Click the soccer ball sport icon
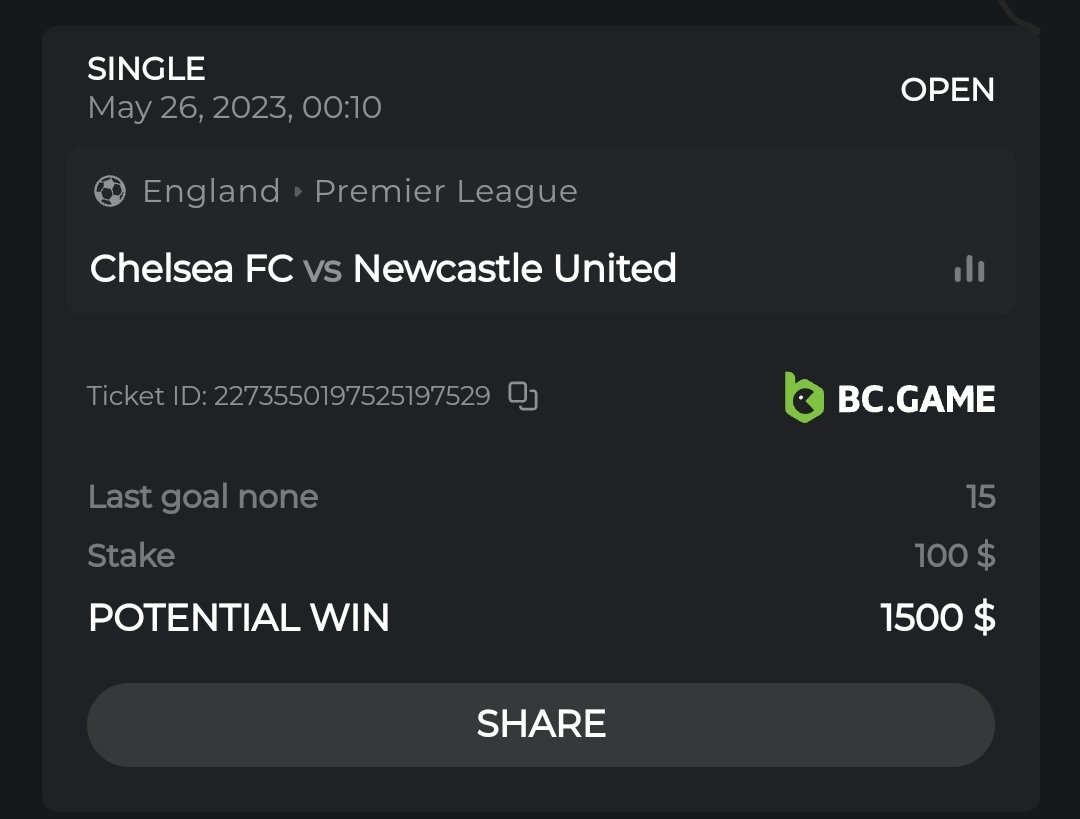The image size is (1080, 819). (109, 191)
